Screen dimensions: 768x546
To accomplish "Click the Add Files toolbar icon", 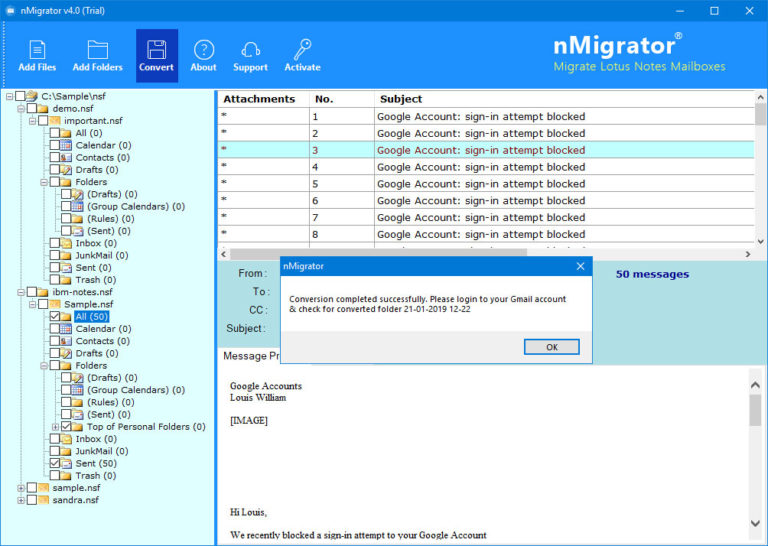I will pyautogui.click(x=37, y=50).
